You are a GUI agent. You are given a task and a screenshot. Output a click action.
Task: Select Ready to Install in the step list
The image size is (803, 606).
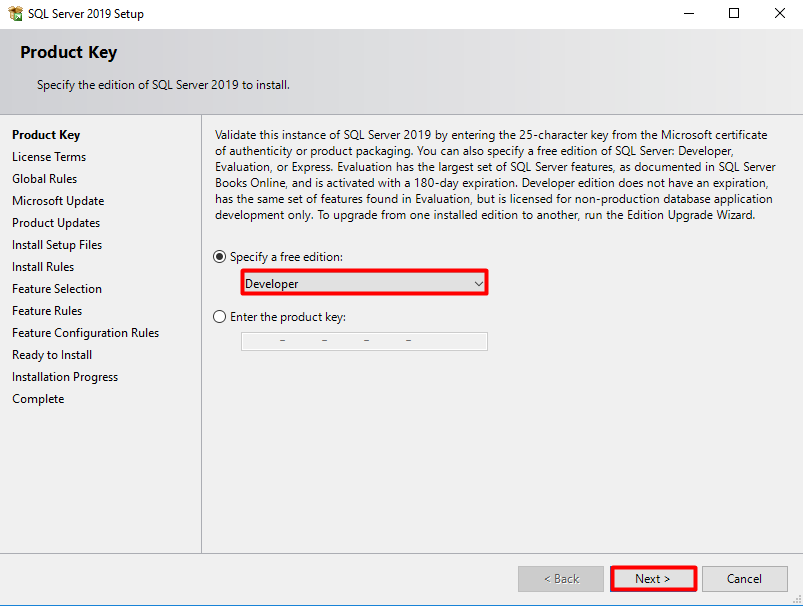tap(52, 355)
